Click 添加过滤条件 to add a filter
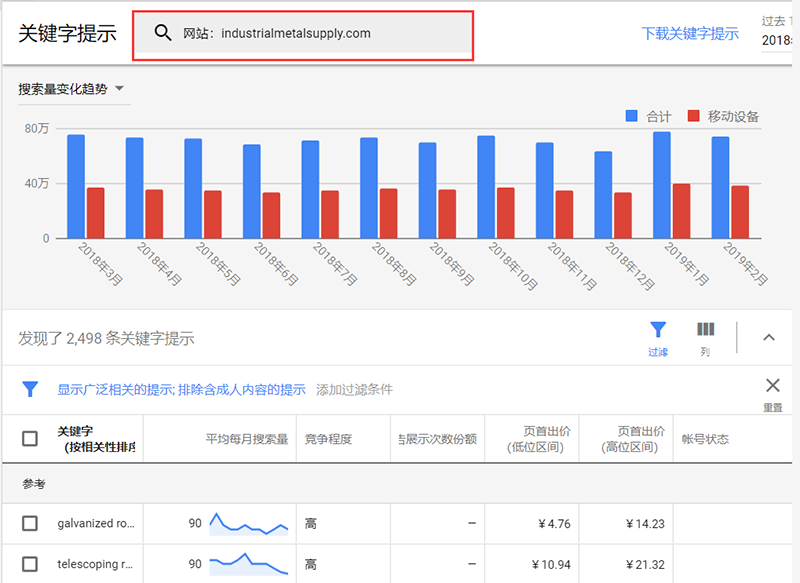The width and height of the screenshot is (800, 583). (354, 389)
